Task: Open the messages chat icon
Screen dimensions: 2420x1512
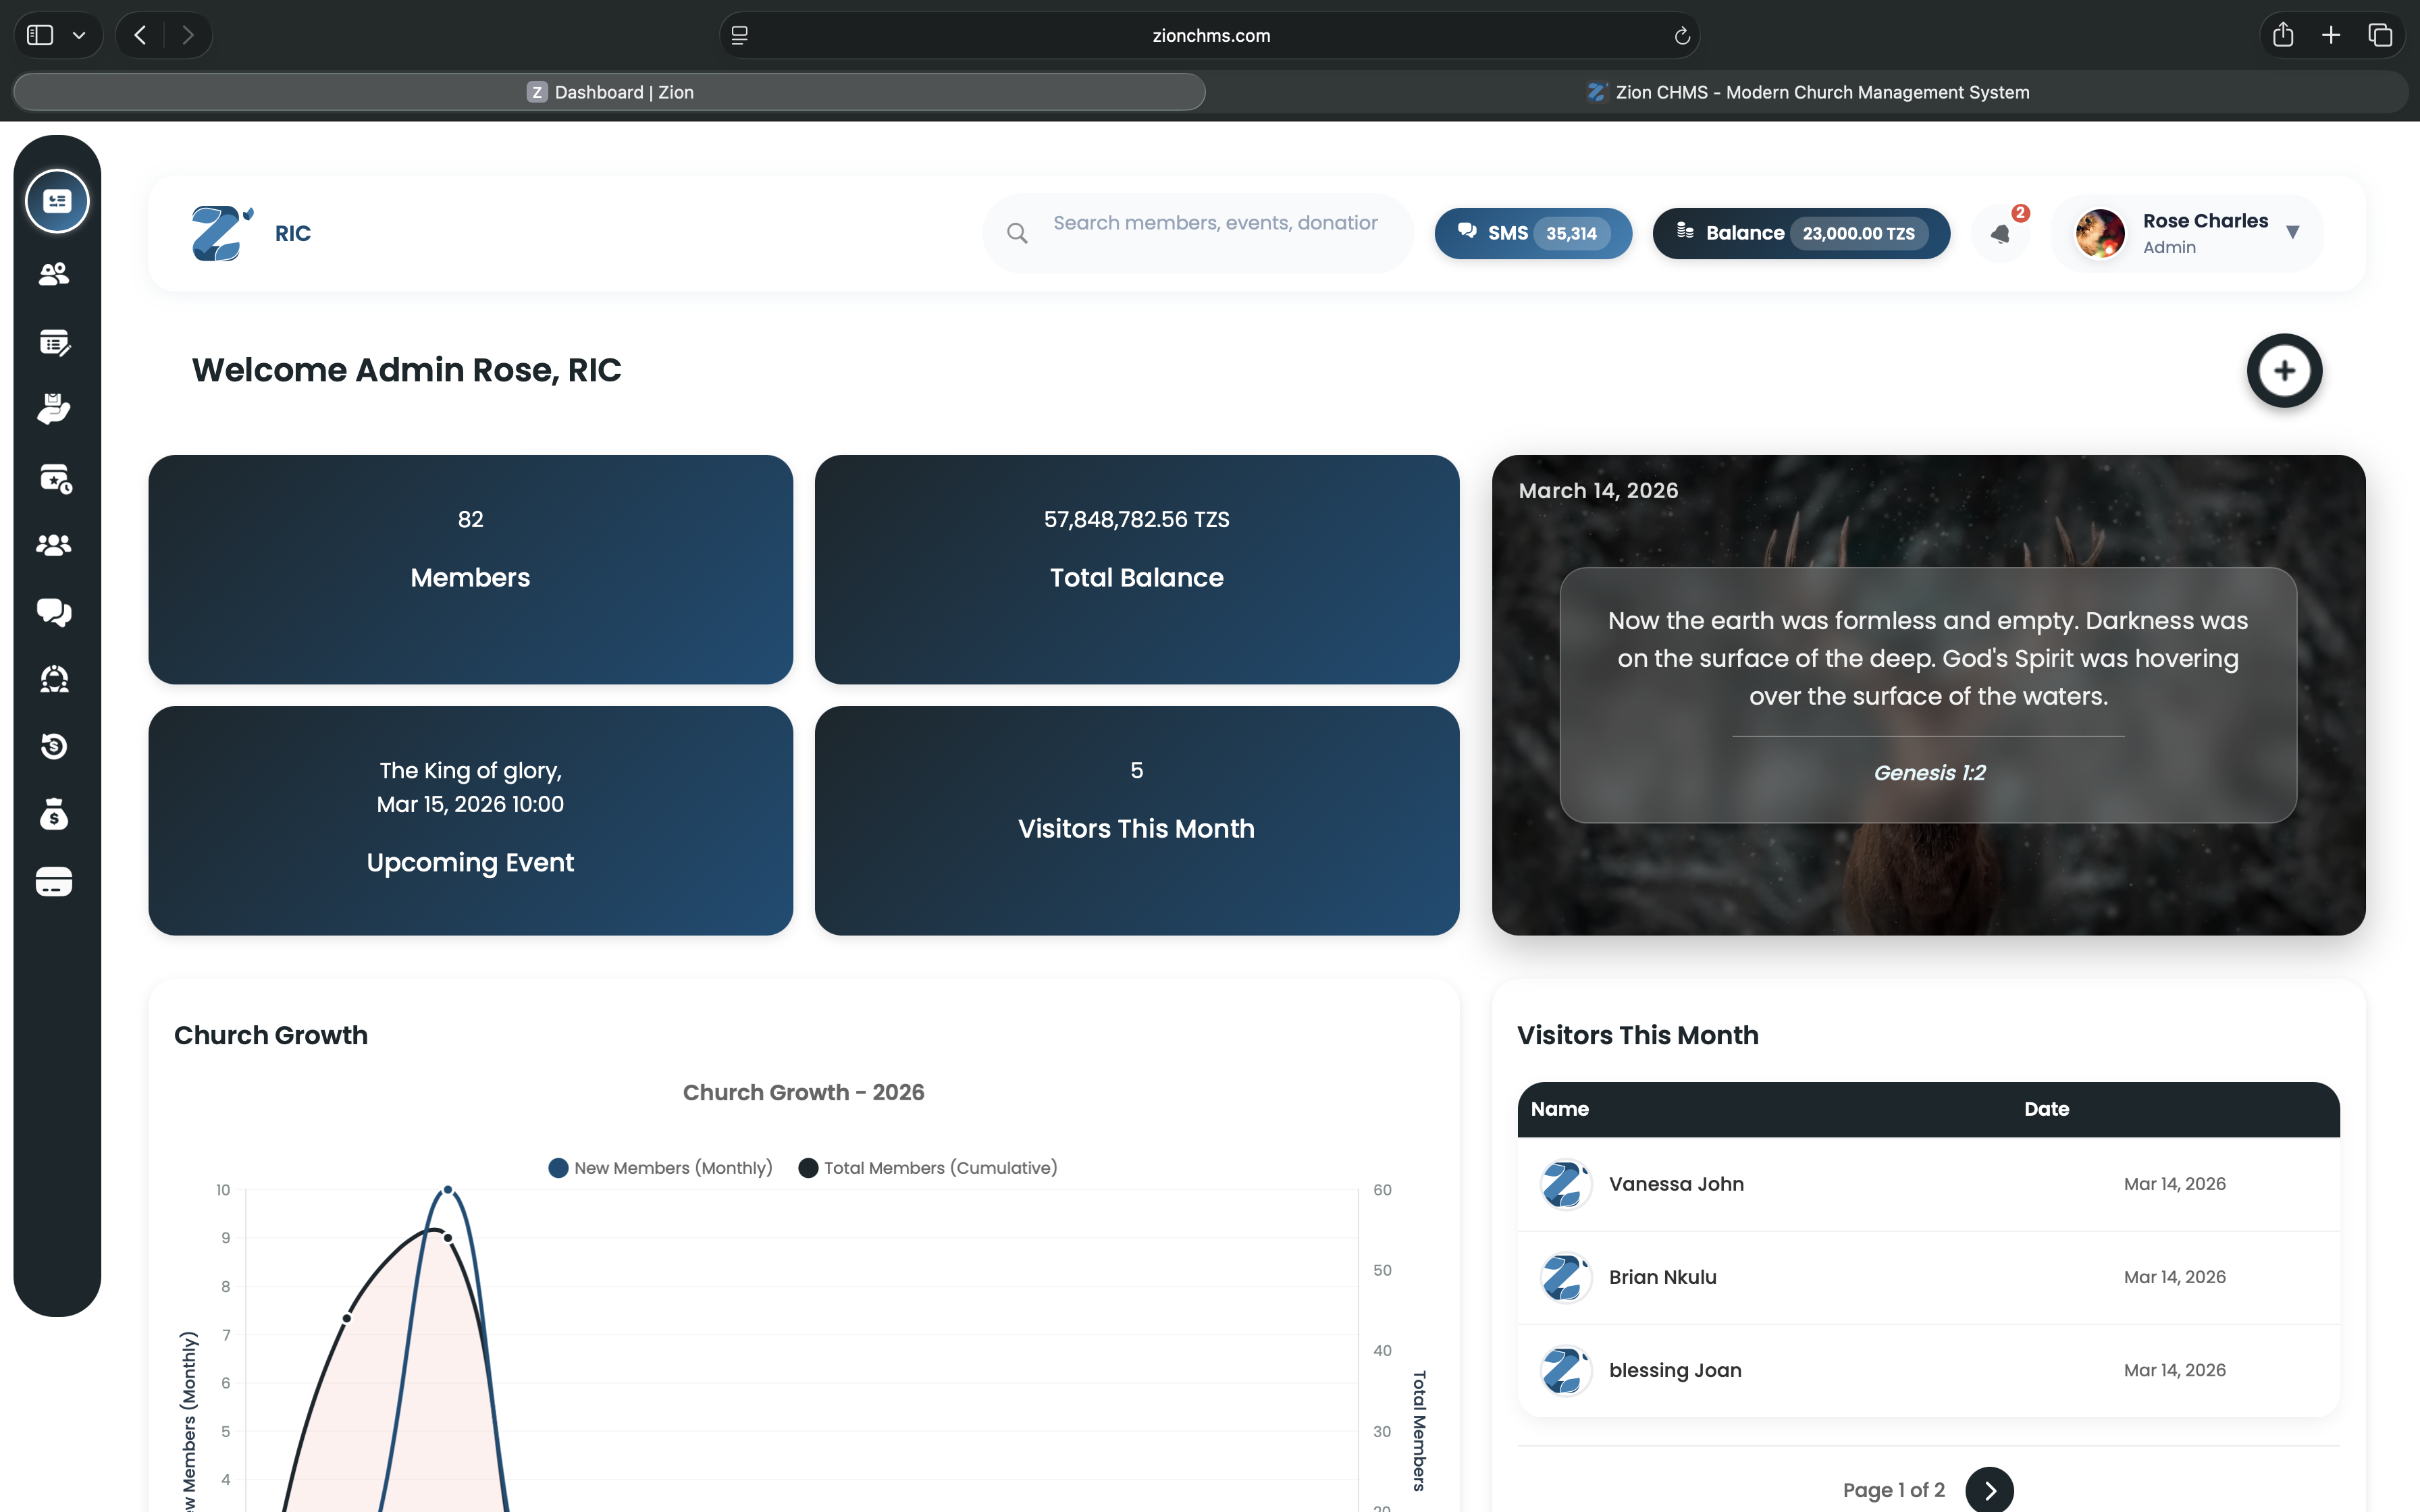Action: (x=55, y=612)
